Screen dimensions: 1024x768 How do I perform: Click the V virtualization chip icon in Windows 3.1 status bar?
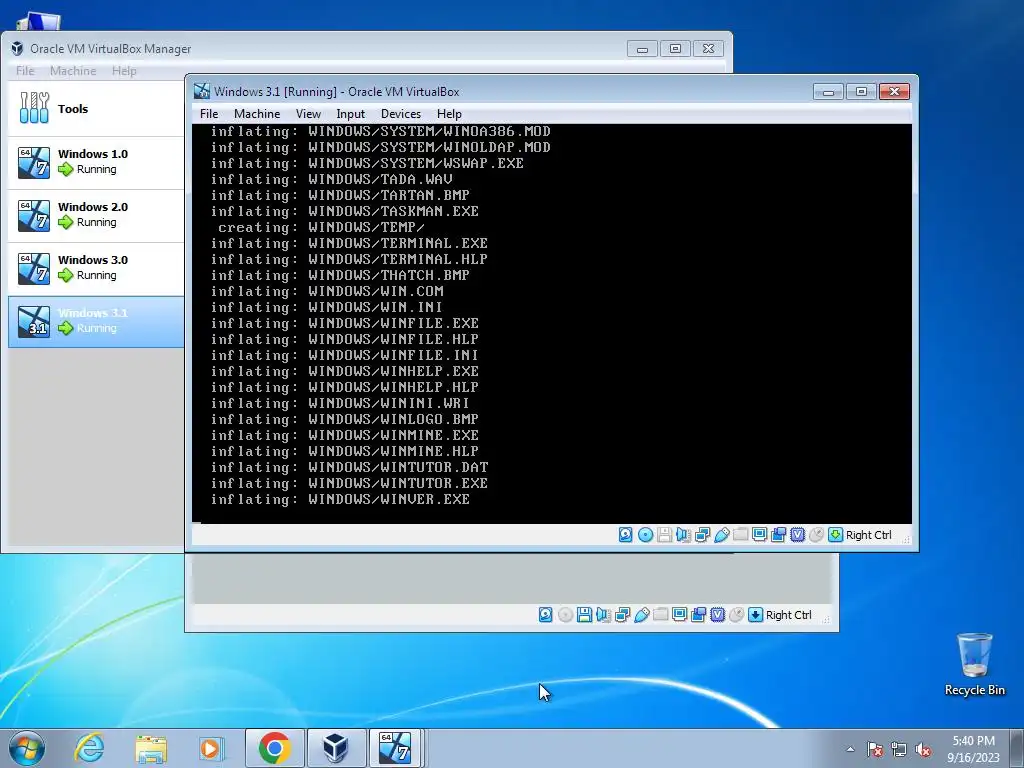click(797, 535)
